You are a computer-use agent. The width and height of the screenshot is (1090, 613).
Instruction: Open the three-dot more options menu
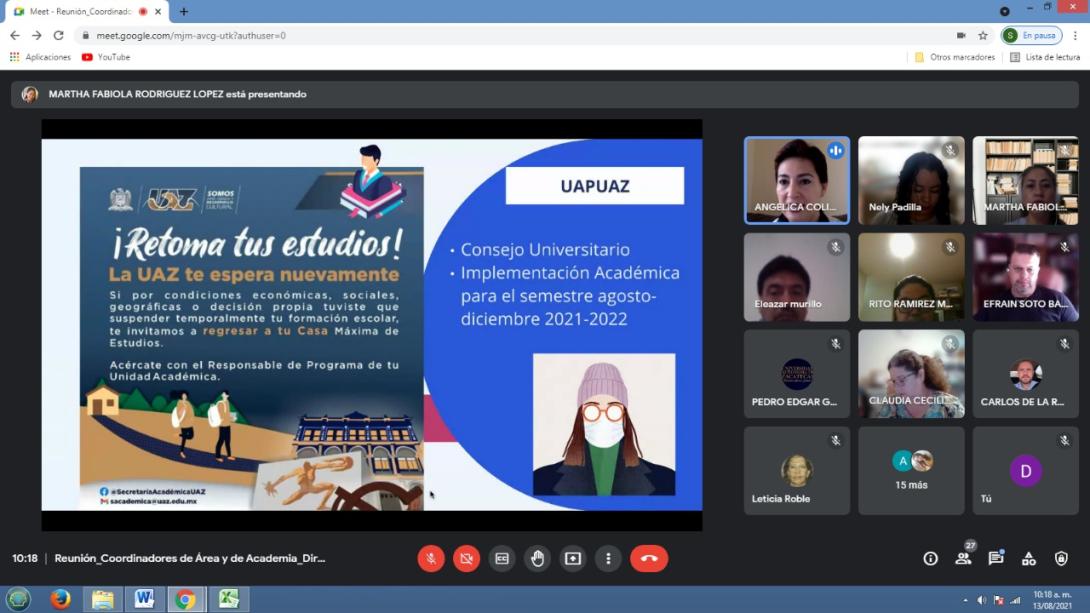coord(608,558)
